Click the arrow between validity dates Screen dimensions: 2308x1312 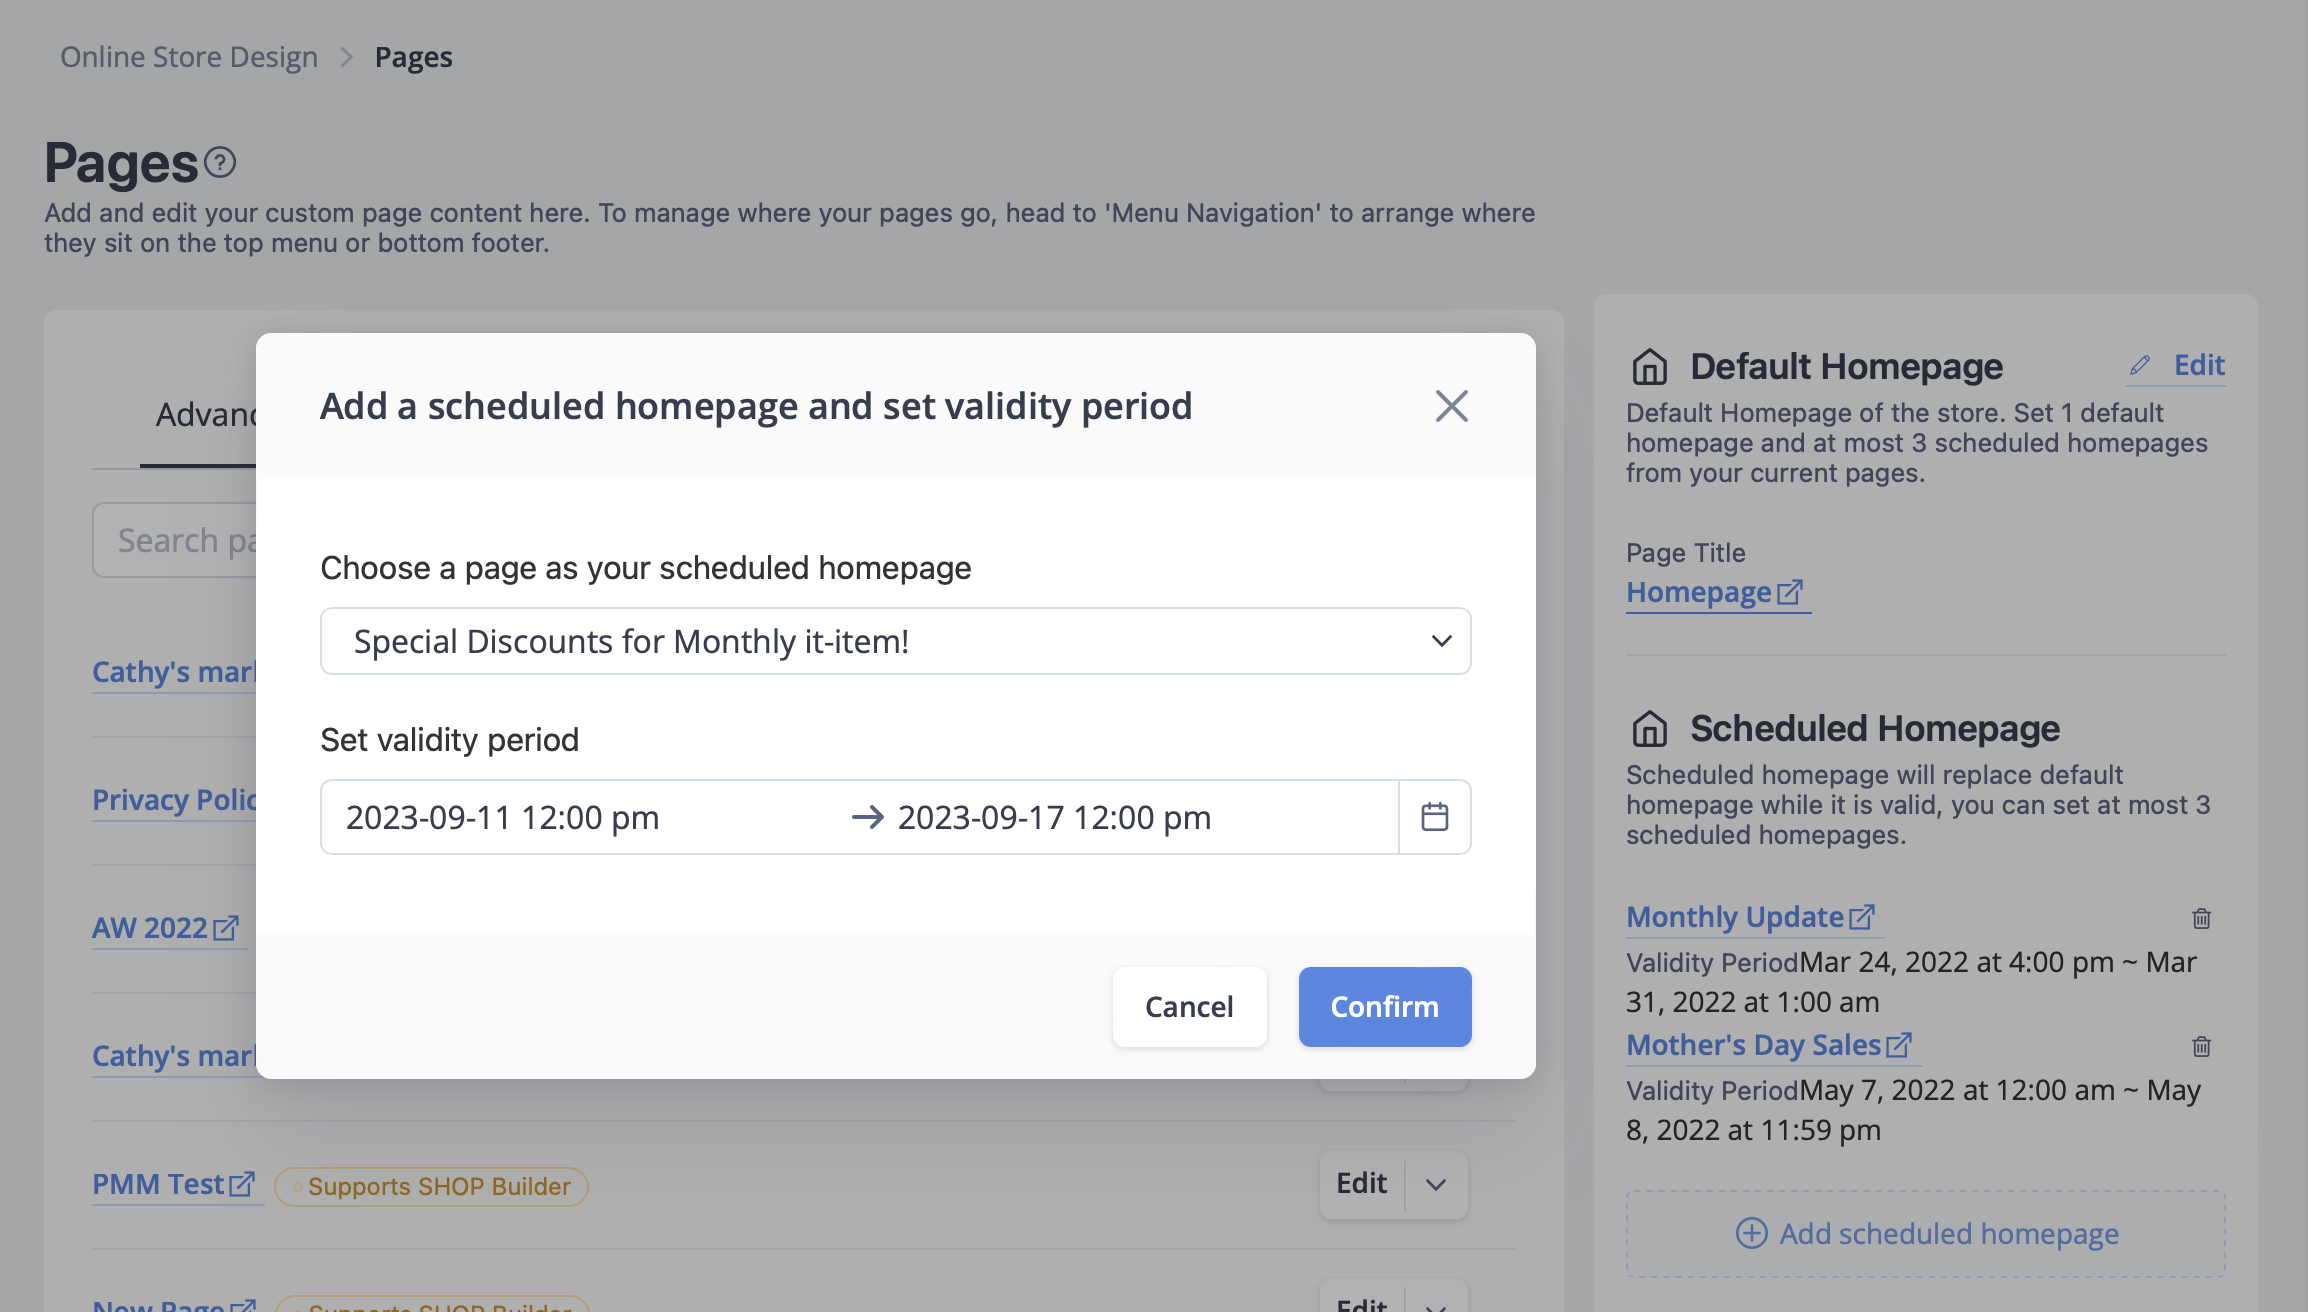coord(868,817)
